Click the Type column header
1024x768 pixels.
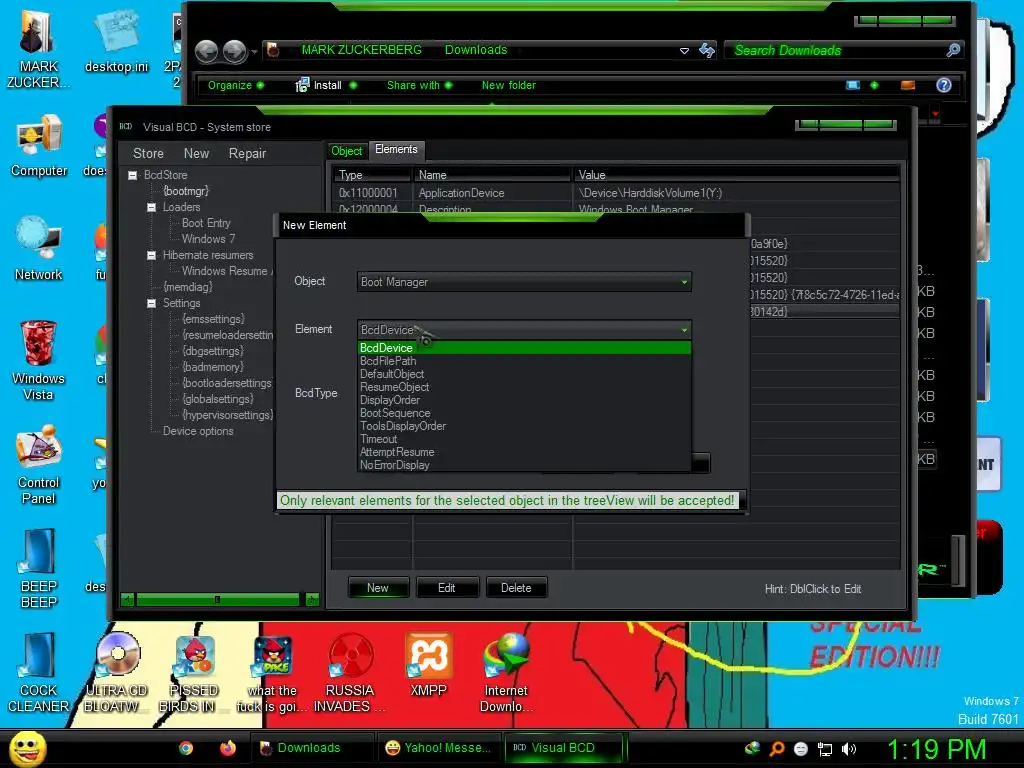pyautogui.click(x=372, y=175)
